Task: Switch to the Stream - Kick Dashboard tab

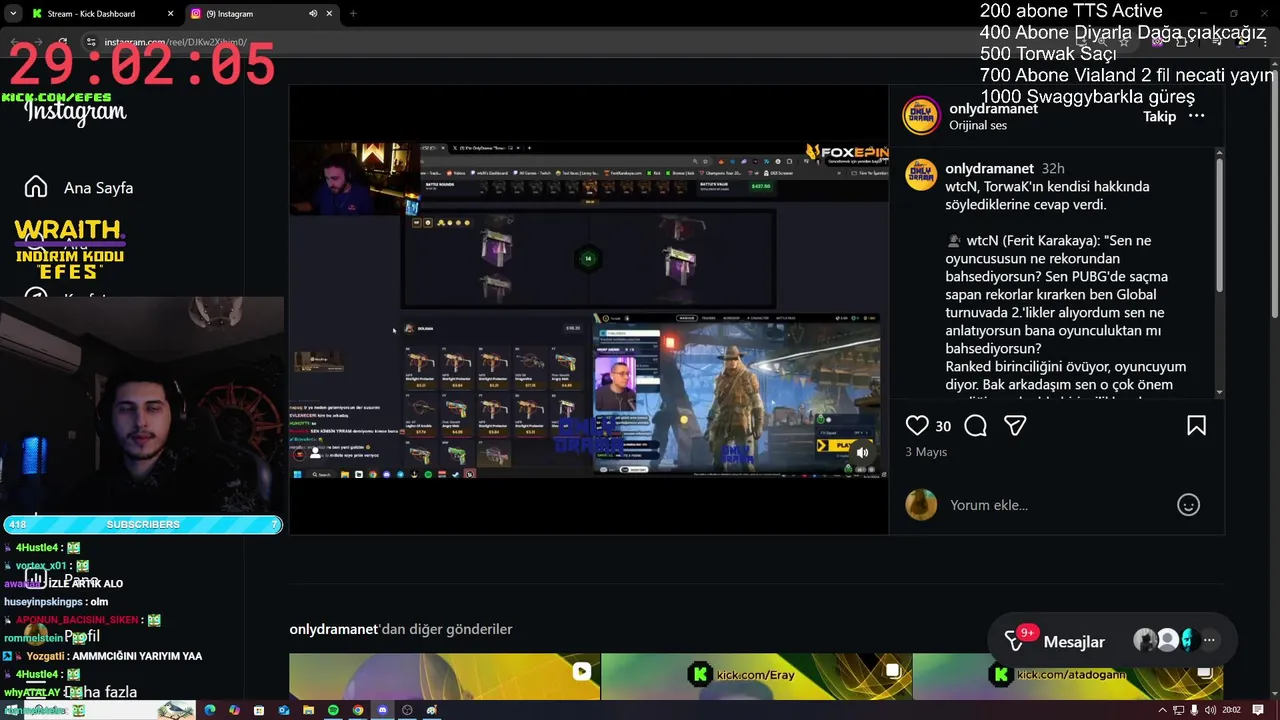Action: 102,14
